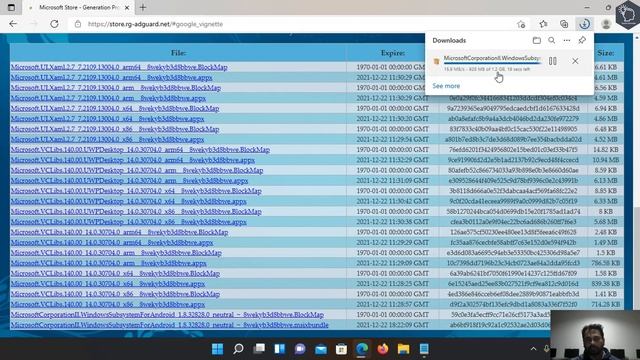Click the address bar URL field
This screenshot has height=360, width=640.
(294, 24)
